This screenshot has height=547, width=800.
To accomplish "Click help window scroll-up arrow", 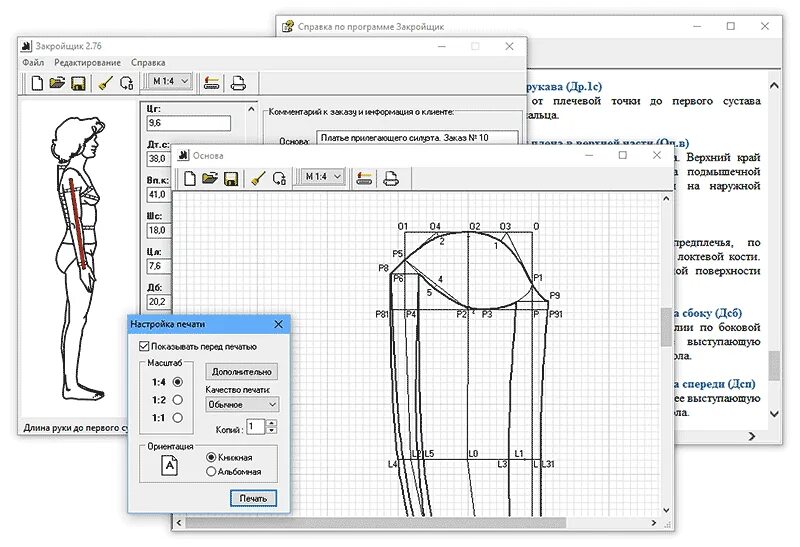I will pos(774,86).
